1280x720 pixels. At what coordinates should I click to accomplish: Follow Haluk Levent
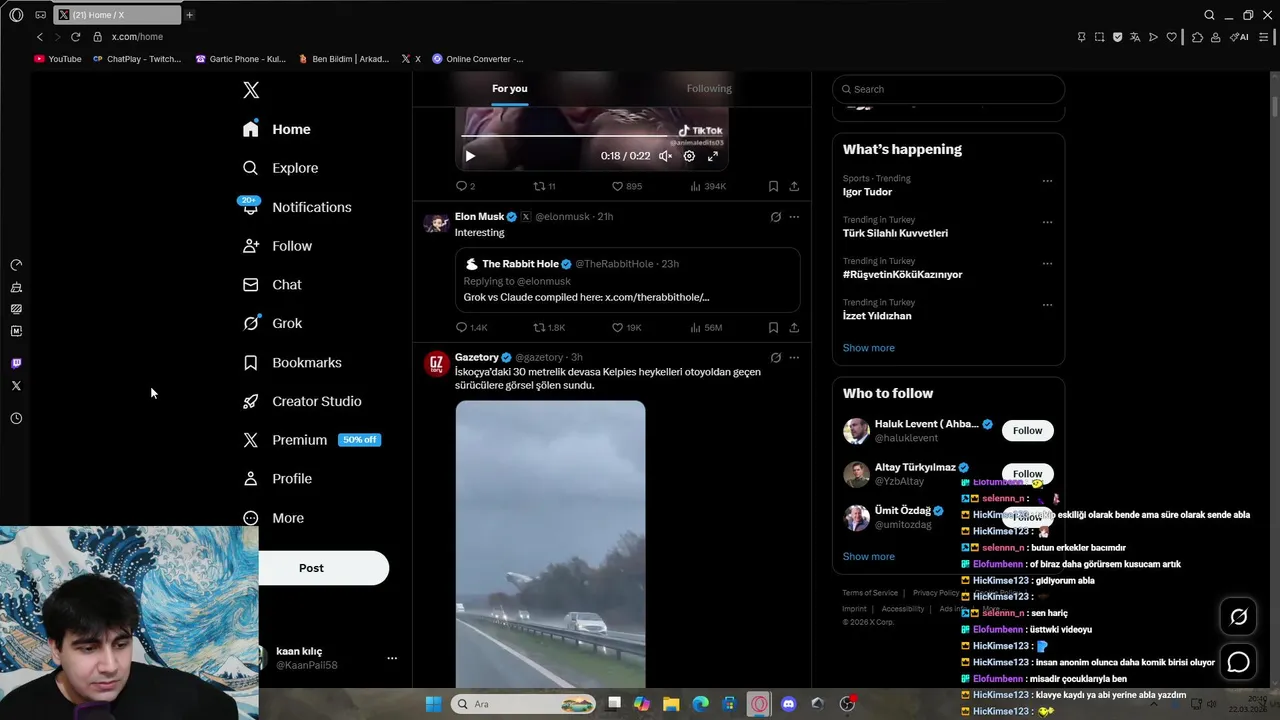click(x=1027, y=431)
